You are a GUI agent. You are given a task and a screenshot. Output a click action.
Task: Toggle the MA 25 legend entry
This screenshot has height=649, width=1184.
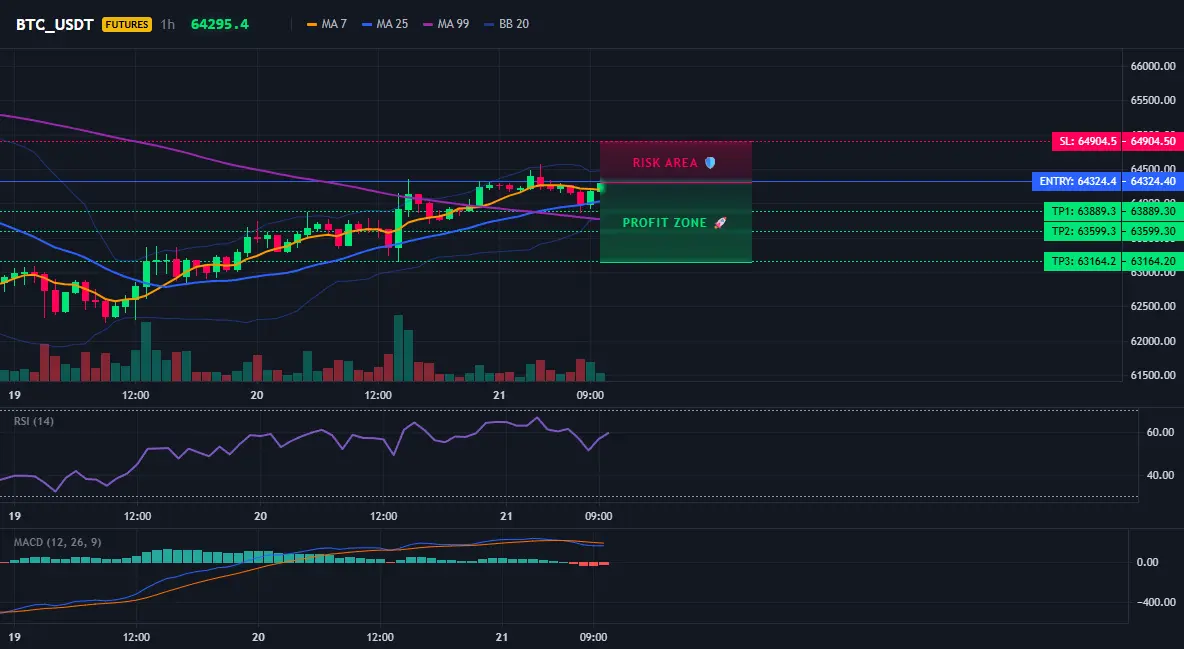385,24
